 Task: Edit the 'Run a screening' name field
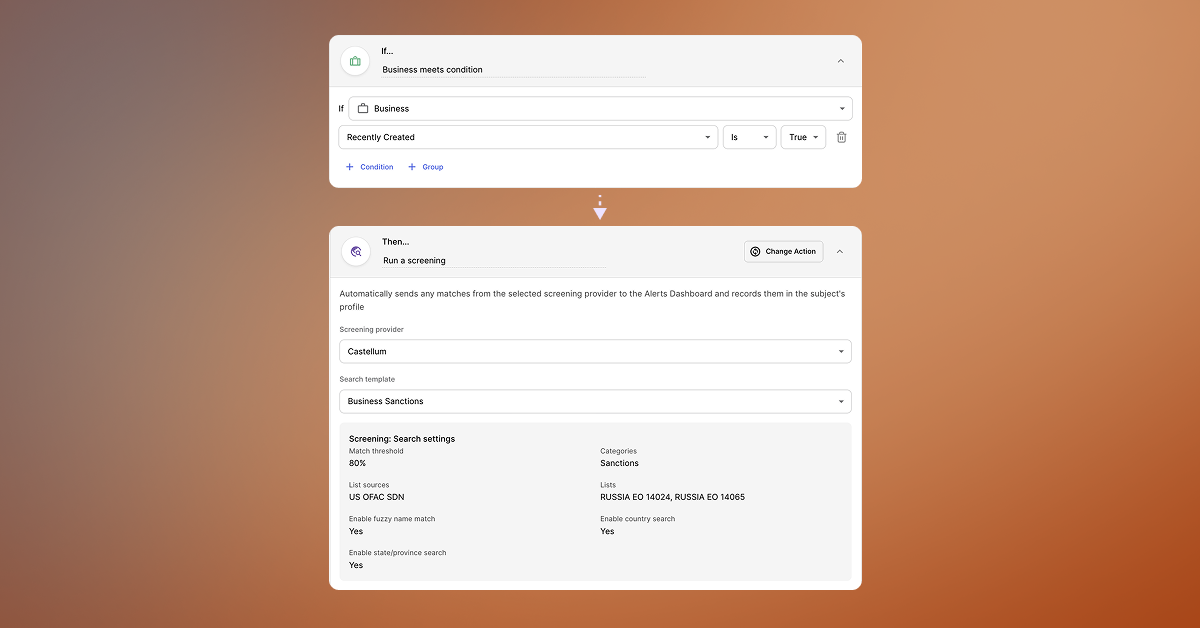pos(494,260)
